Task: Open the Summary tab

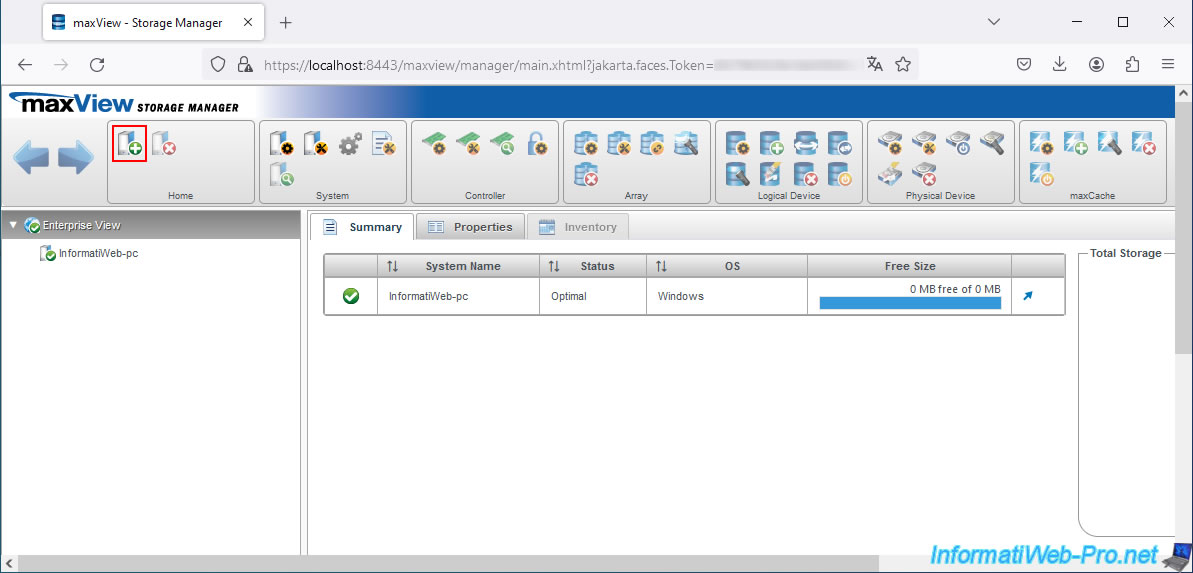Action: tap(362, 227)
